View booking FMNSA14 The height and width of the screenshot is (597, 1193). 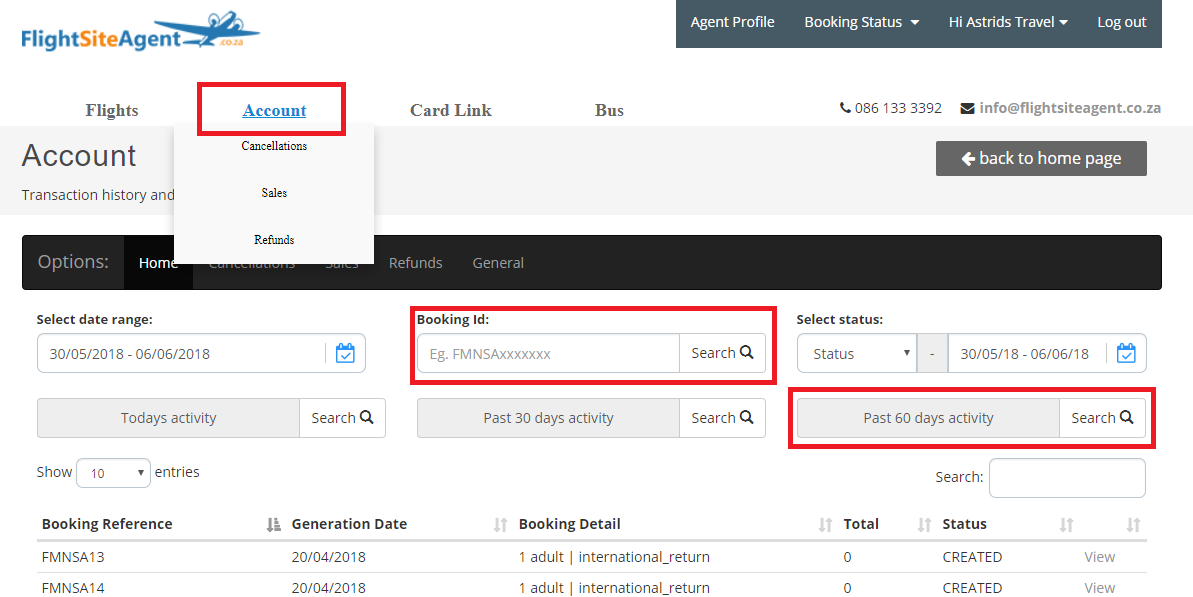tap(1099, 588)
